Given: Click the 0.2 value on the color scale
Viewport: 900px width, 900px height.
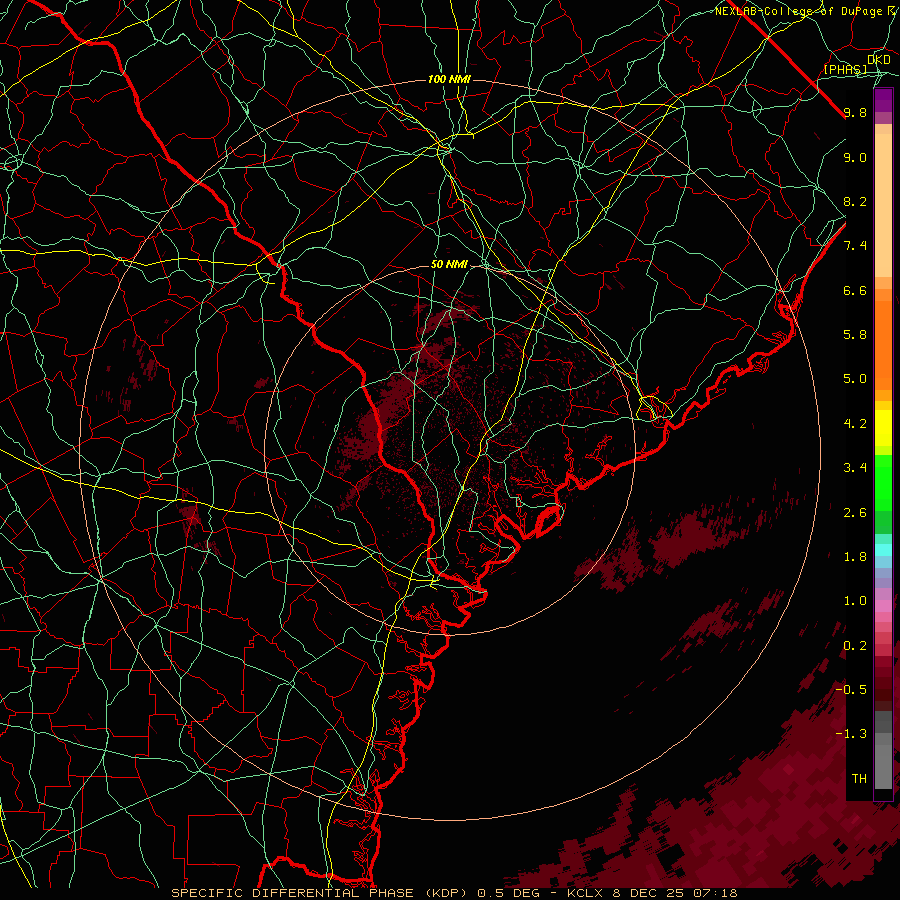Looking at the screenshot, I should click(855, 646).
